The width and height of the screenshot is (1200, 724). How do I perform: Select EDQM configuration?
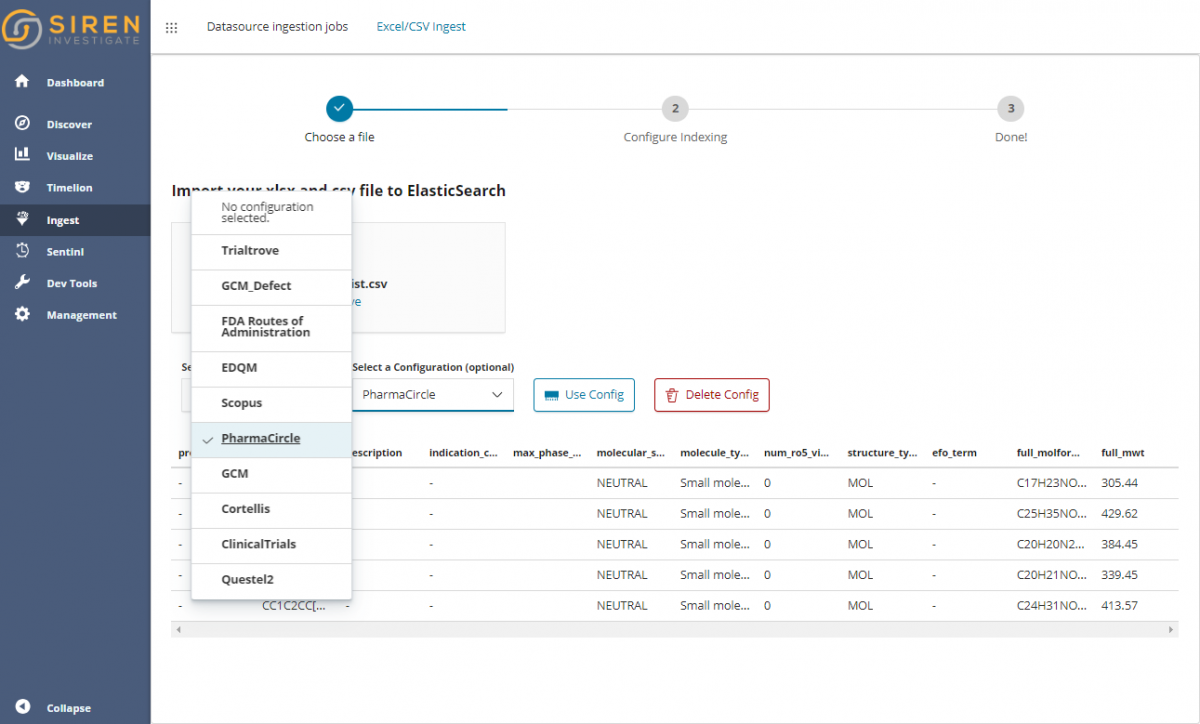[271, 368]
